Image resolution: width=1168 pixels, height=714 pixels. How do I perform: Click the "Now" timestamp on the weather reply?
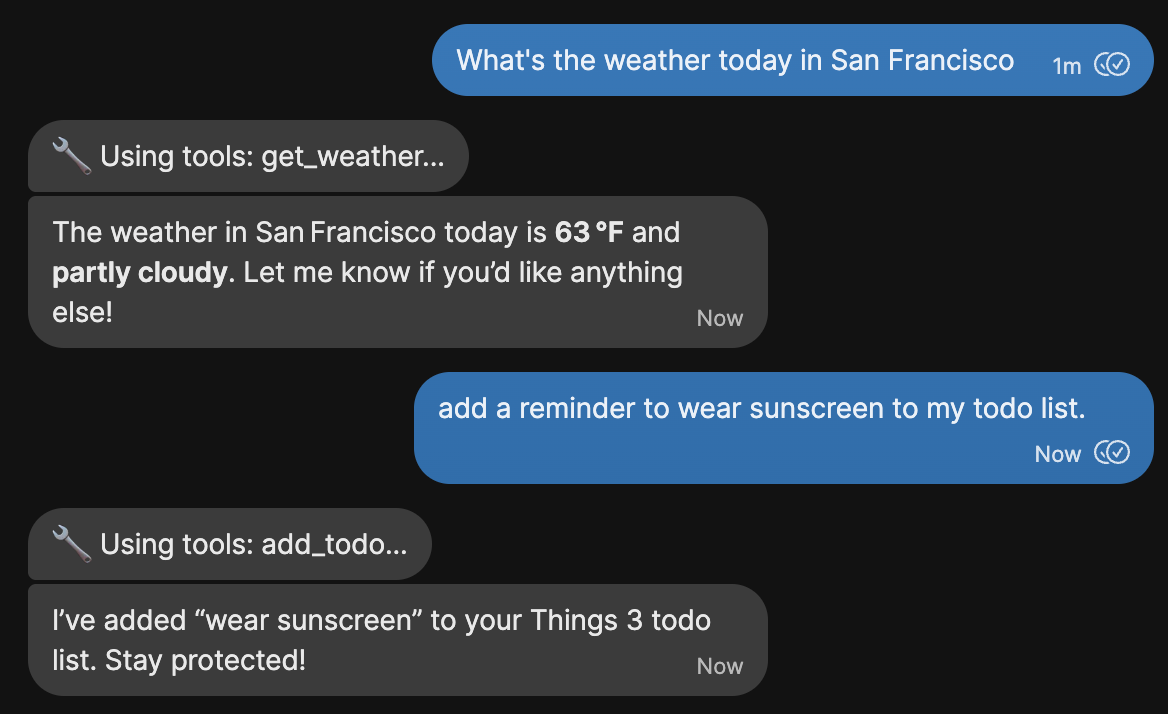pos(720,318)
